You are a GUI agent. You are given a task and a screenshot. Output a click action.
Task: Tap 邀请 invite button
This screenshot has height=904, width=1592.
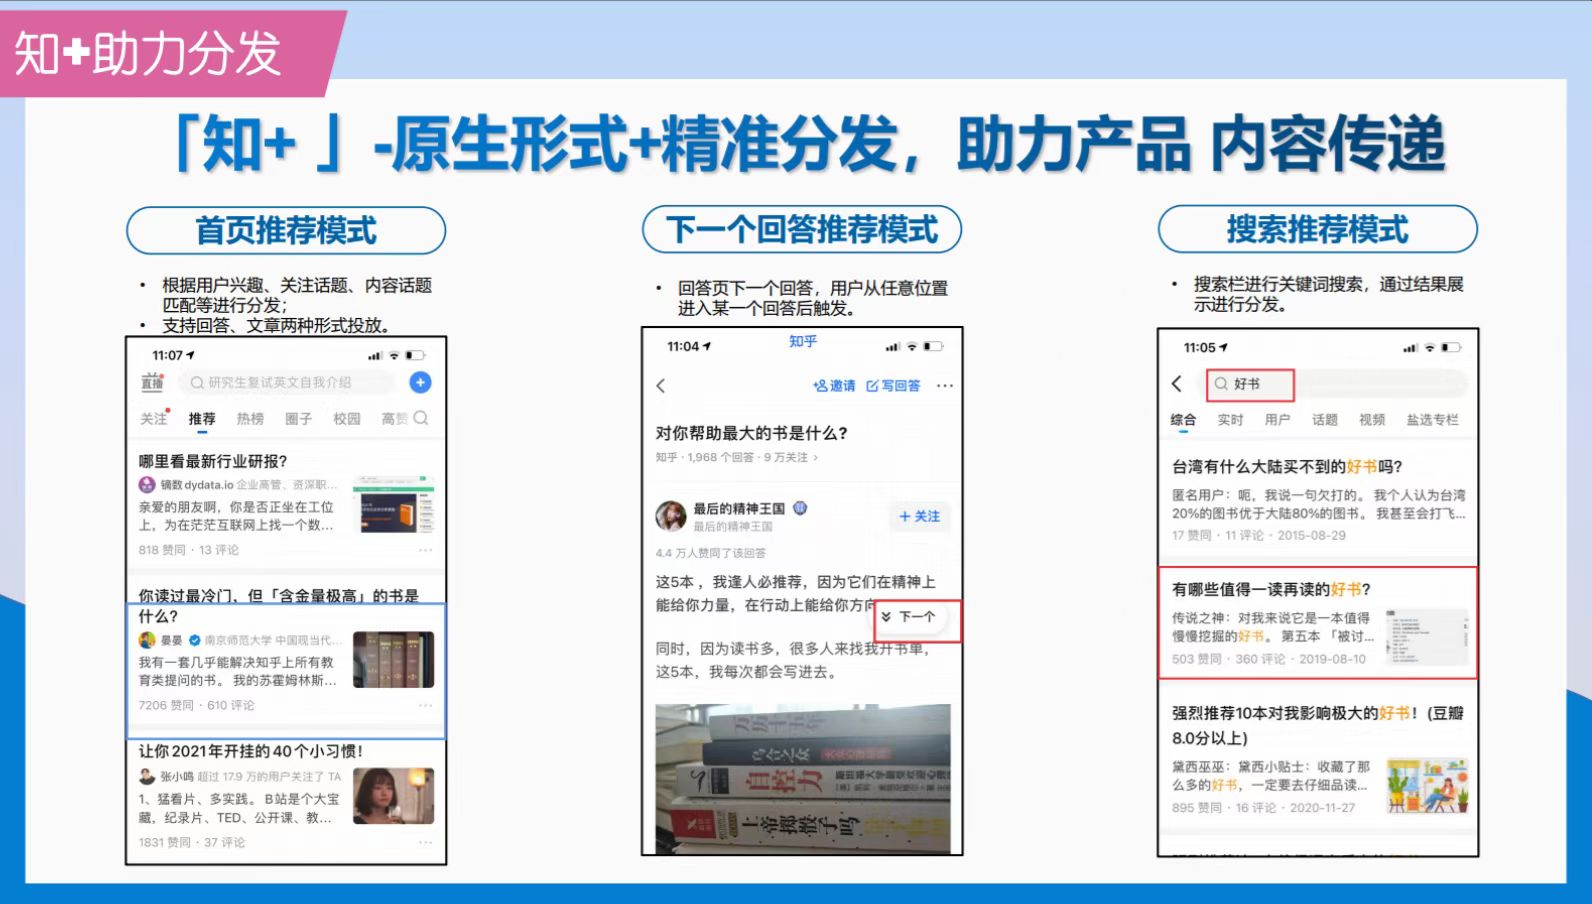tap(834, 386)
